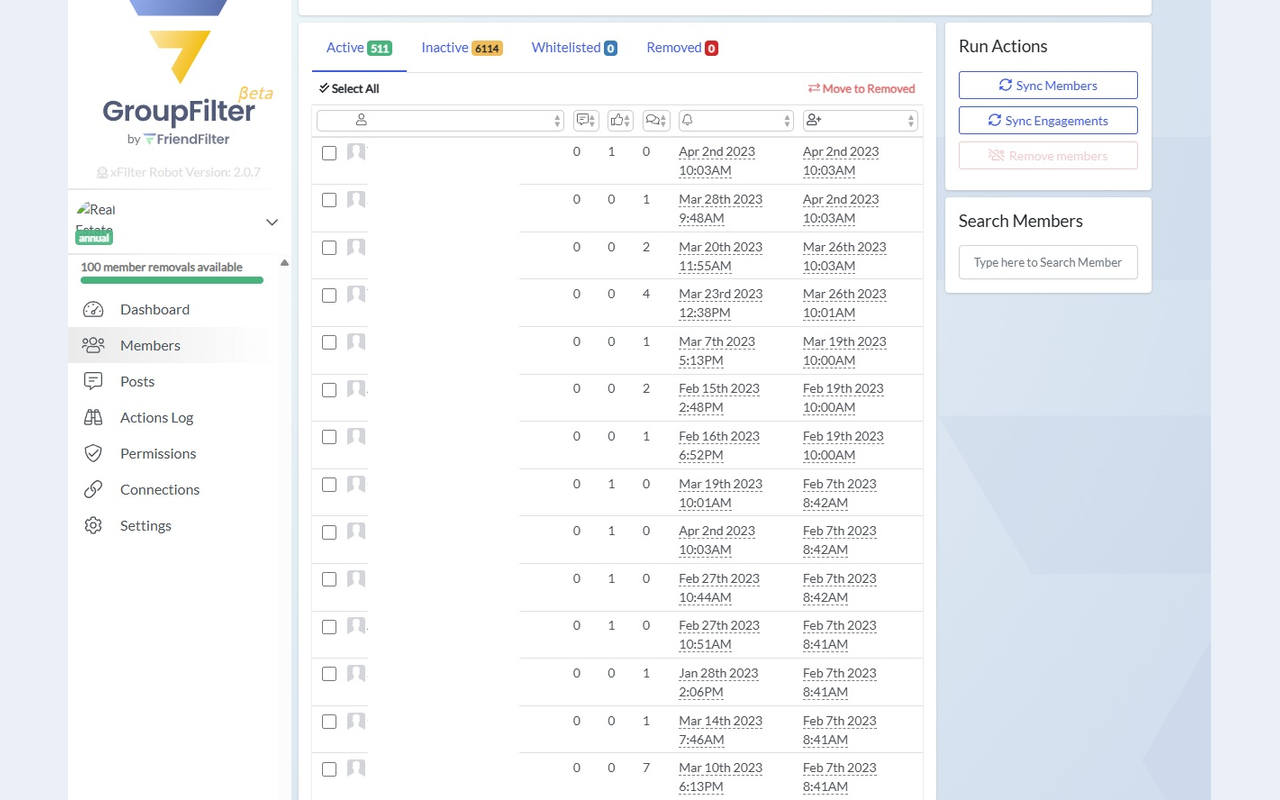Click the FriendFilter logo icon
The image size is (1280, 800).
(x=149, y=139)
